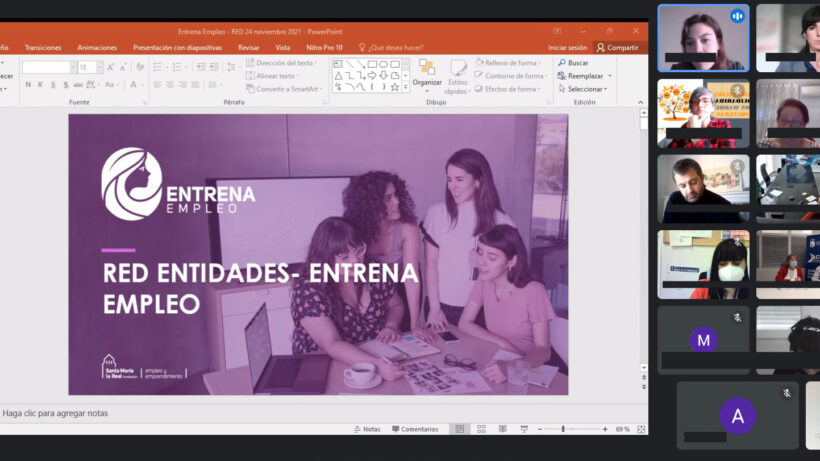Click the Organizar arrange icon

(x=427, y=67)
